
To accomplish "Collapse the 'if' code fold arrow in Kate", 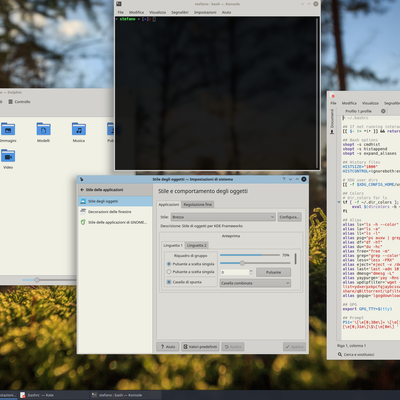I will 339,202.
